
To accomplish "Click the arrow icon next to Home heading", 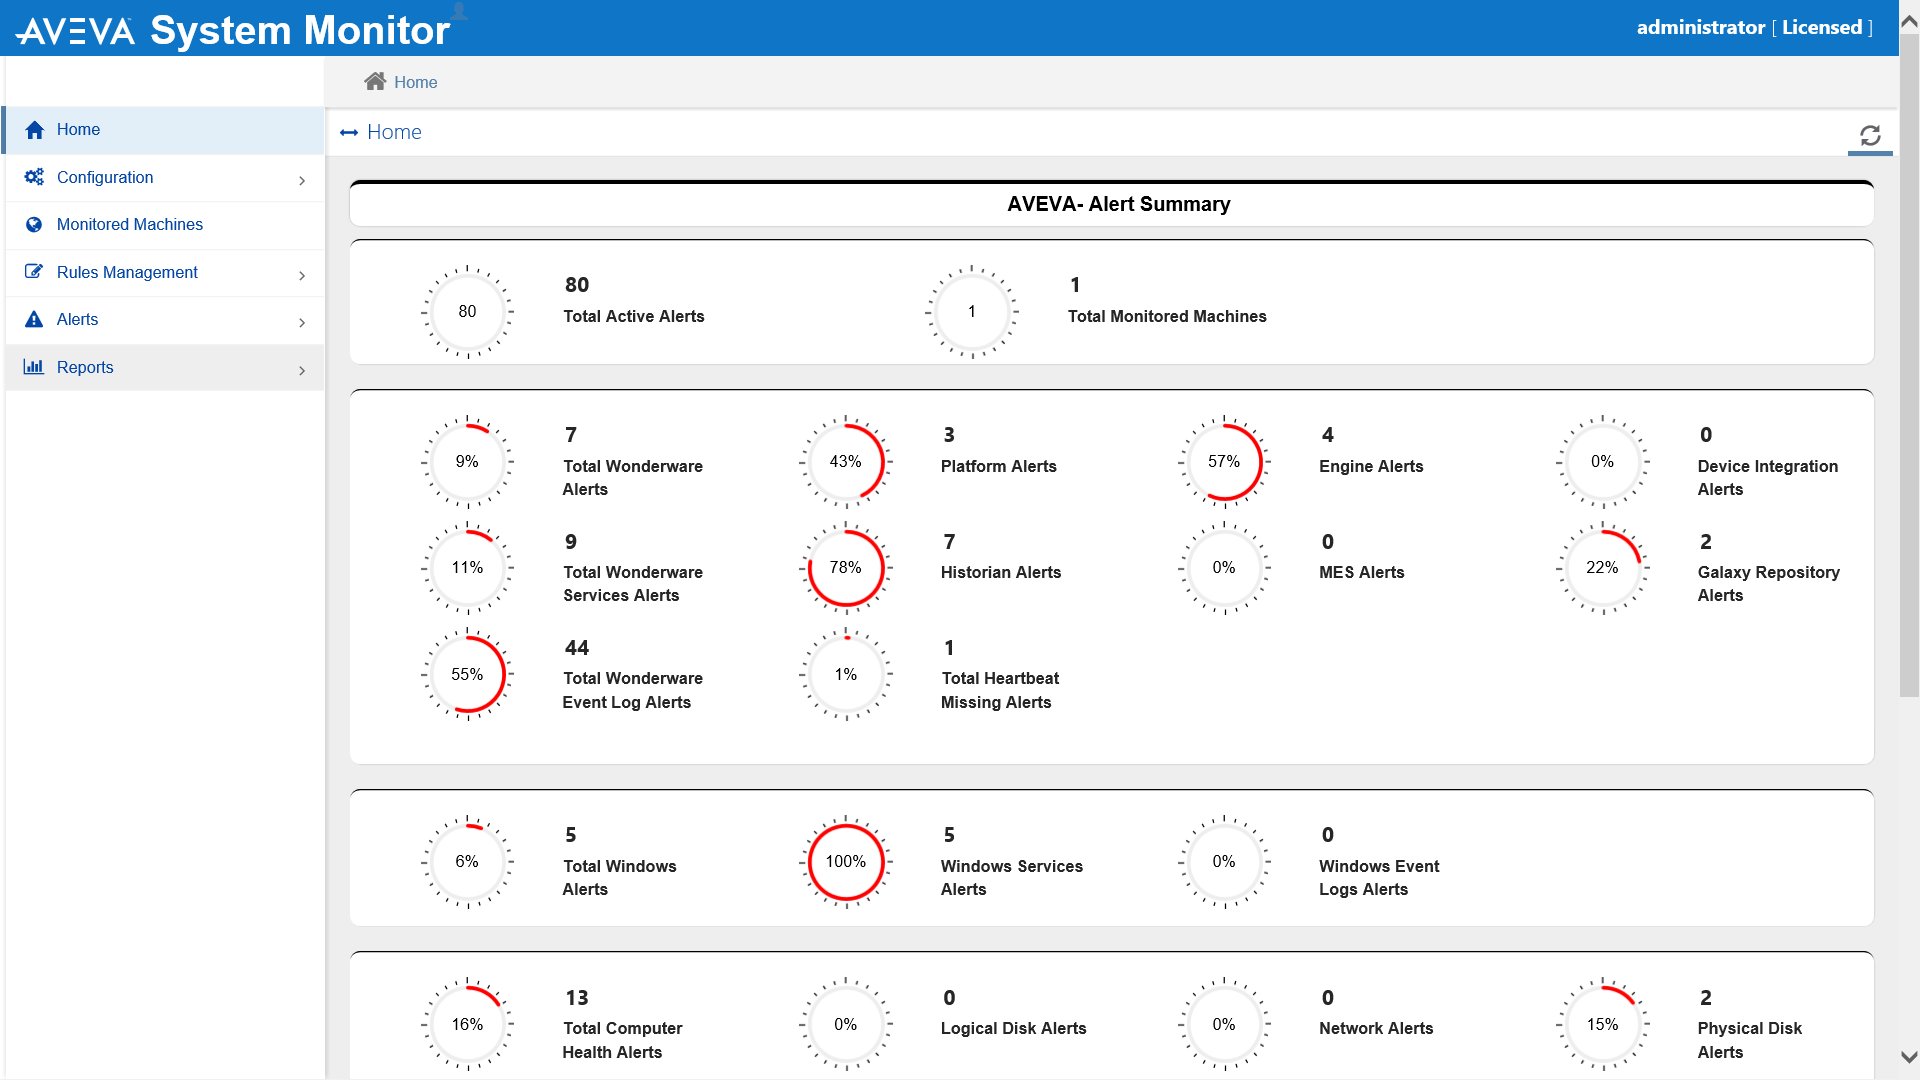I will (348, 132).
